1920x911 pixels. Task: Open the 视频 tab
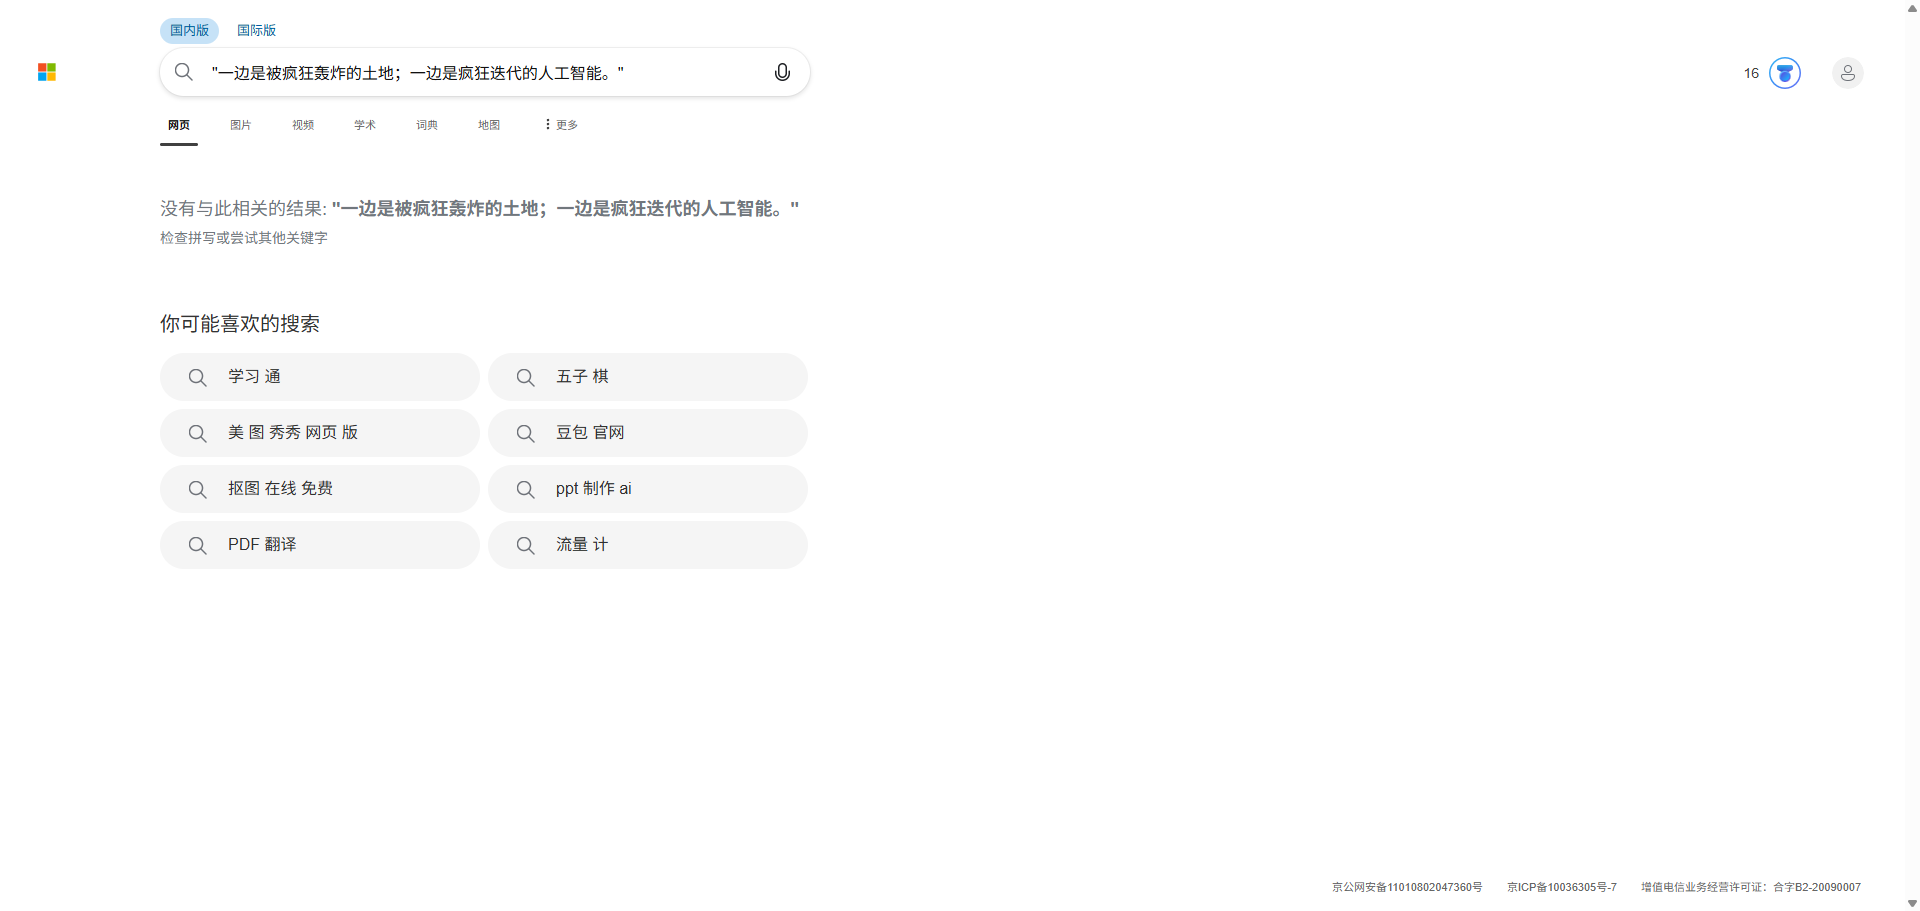(303, 125)
